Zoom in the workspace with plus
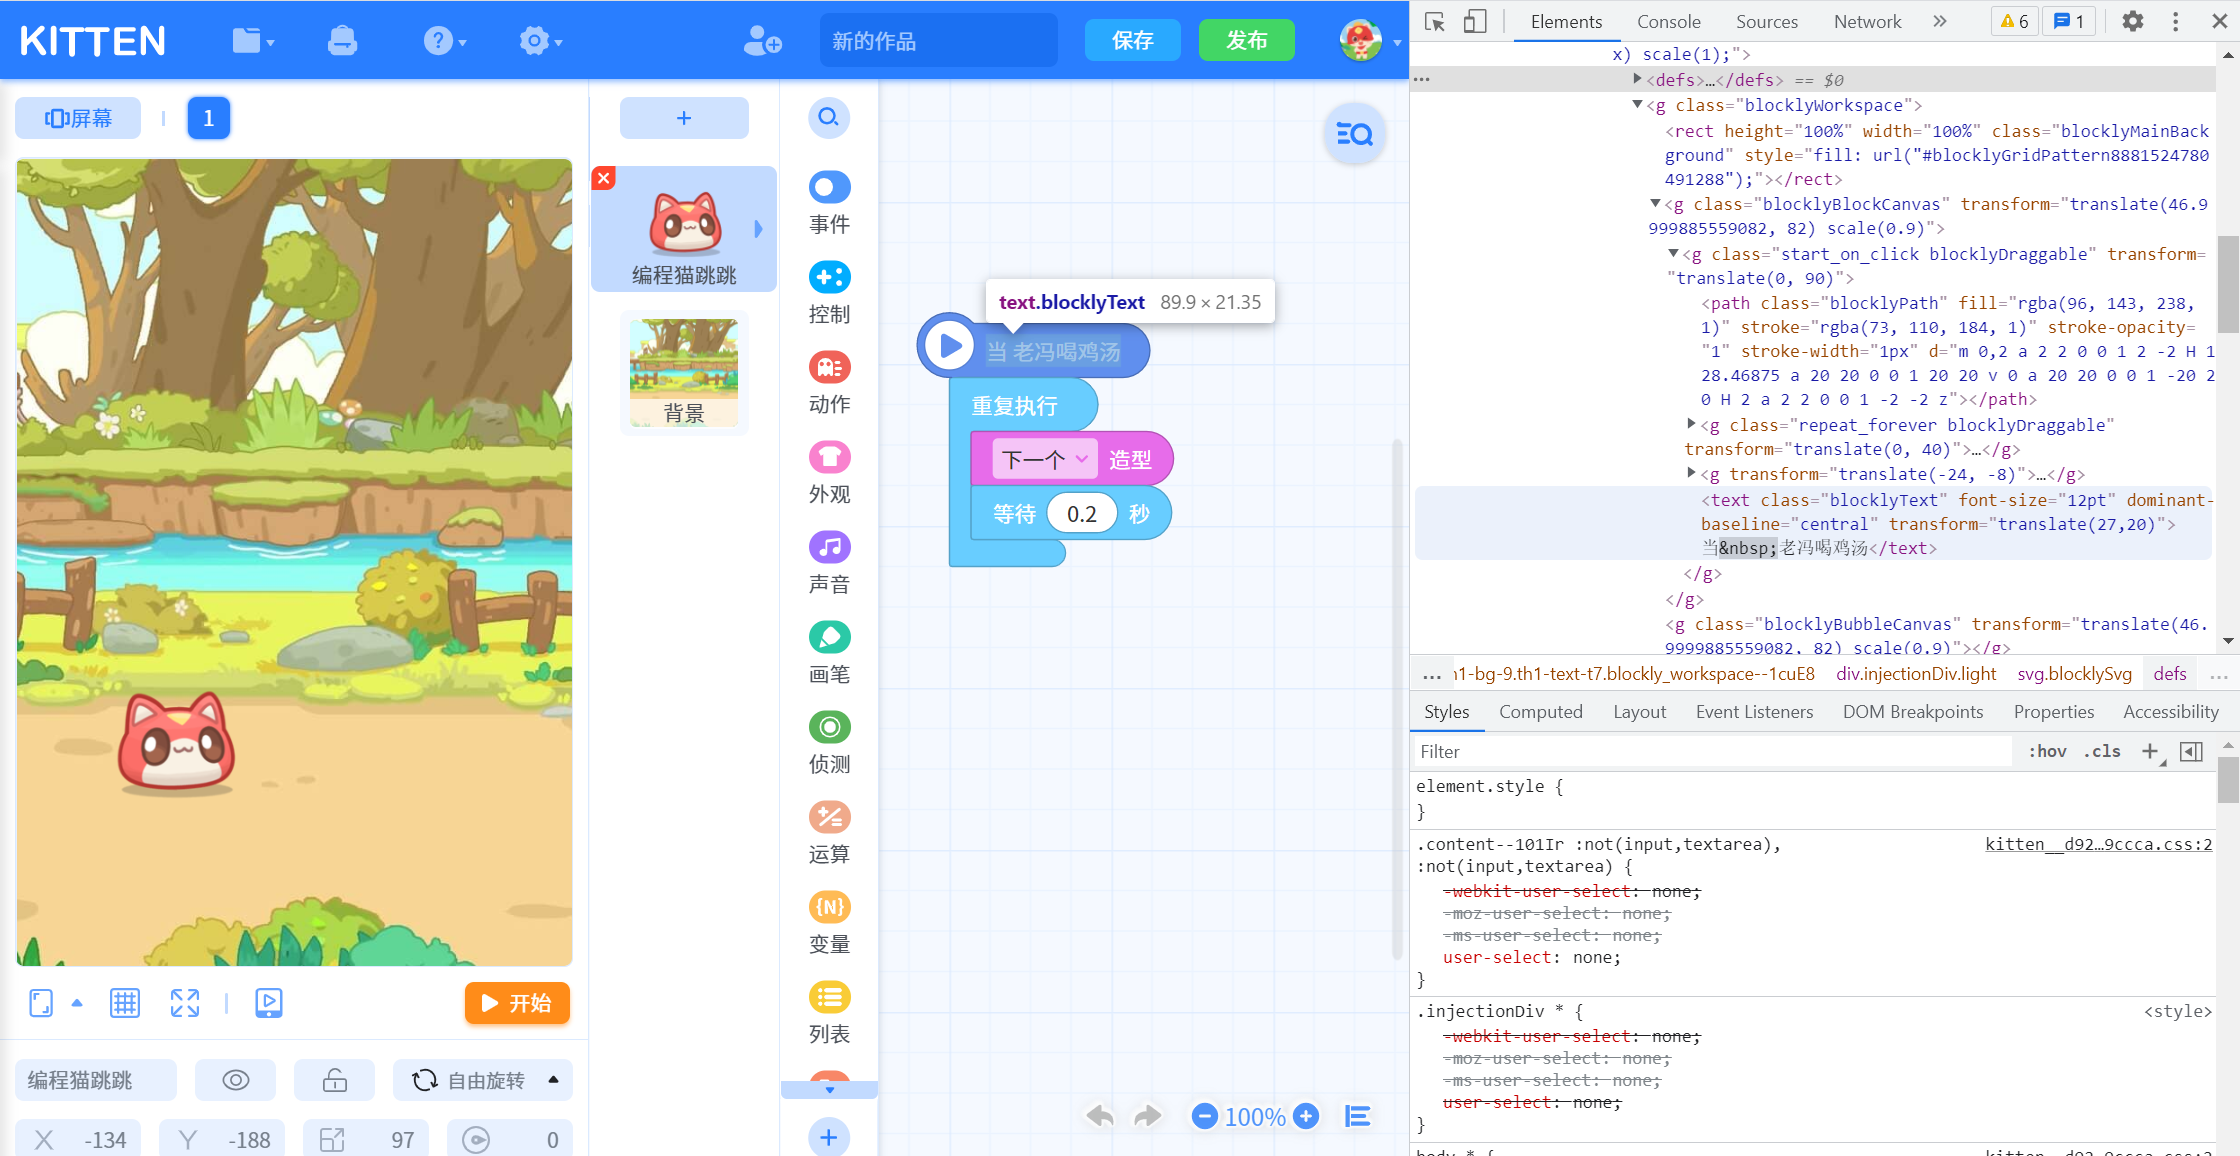The height and width of the screenshot is (1156, 2240). point(1306,1116)
